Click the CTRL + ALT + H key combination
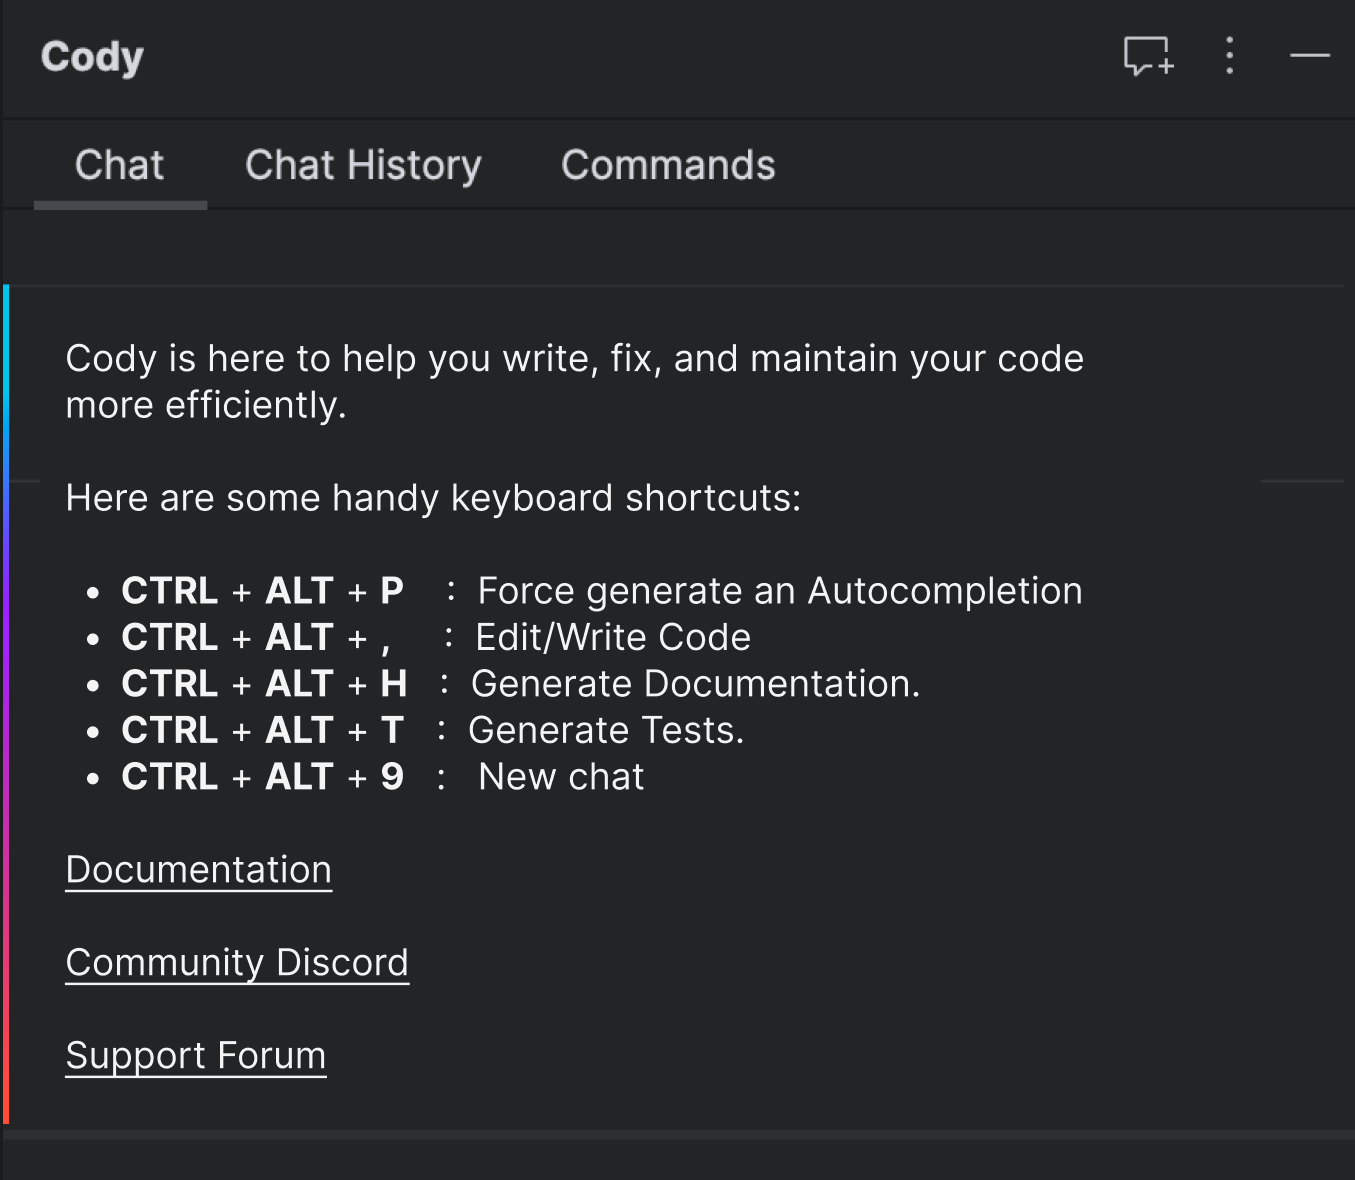Image resolution: width=1355 pixels, height=1180 pixels. (x=265, y=684)
